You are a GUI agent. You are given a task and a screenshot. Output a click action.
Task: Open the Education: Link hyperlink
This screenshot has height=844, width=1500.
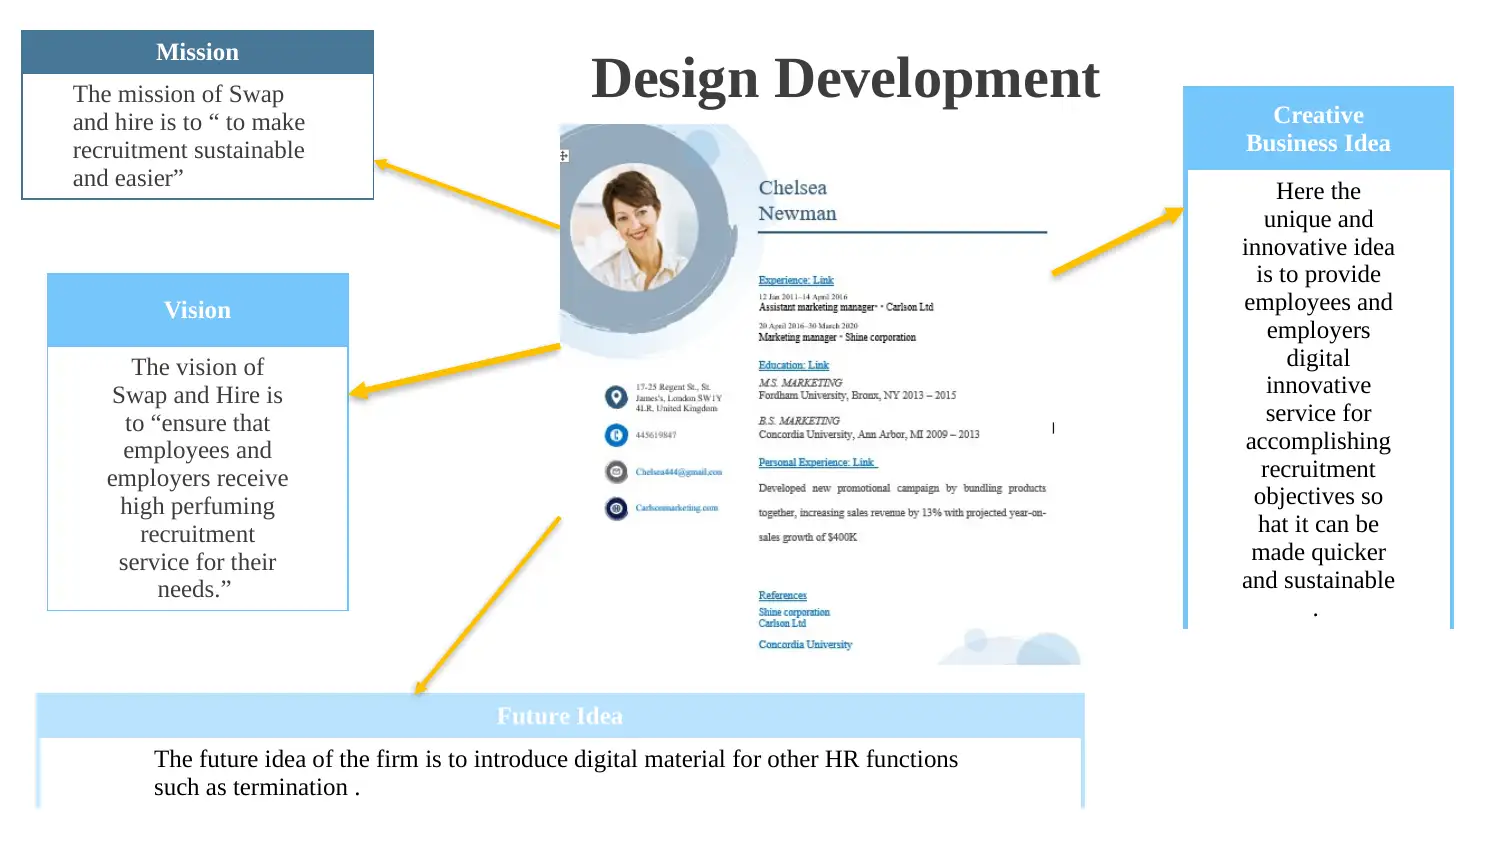[794, 365]
